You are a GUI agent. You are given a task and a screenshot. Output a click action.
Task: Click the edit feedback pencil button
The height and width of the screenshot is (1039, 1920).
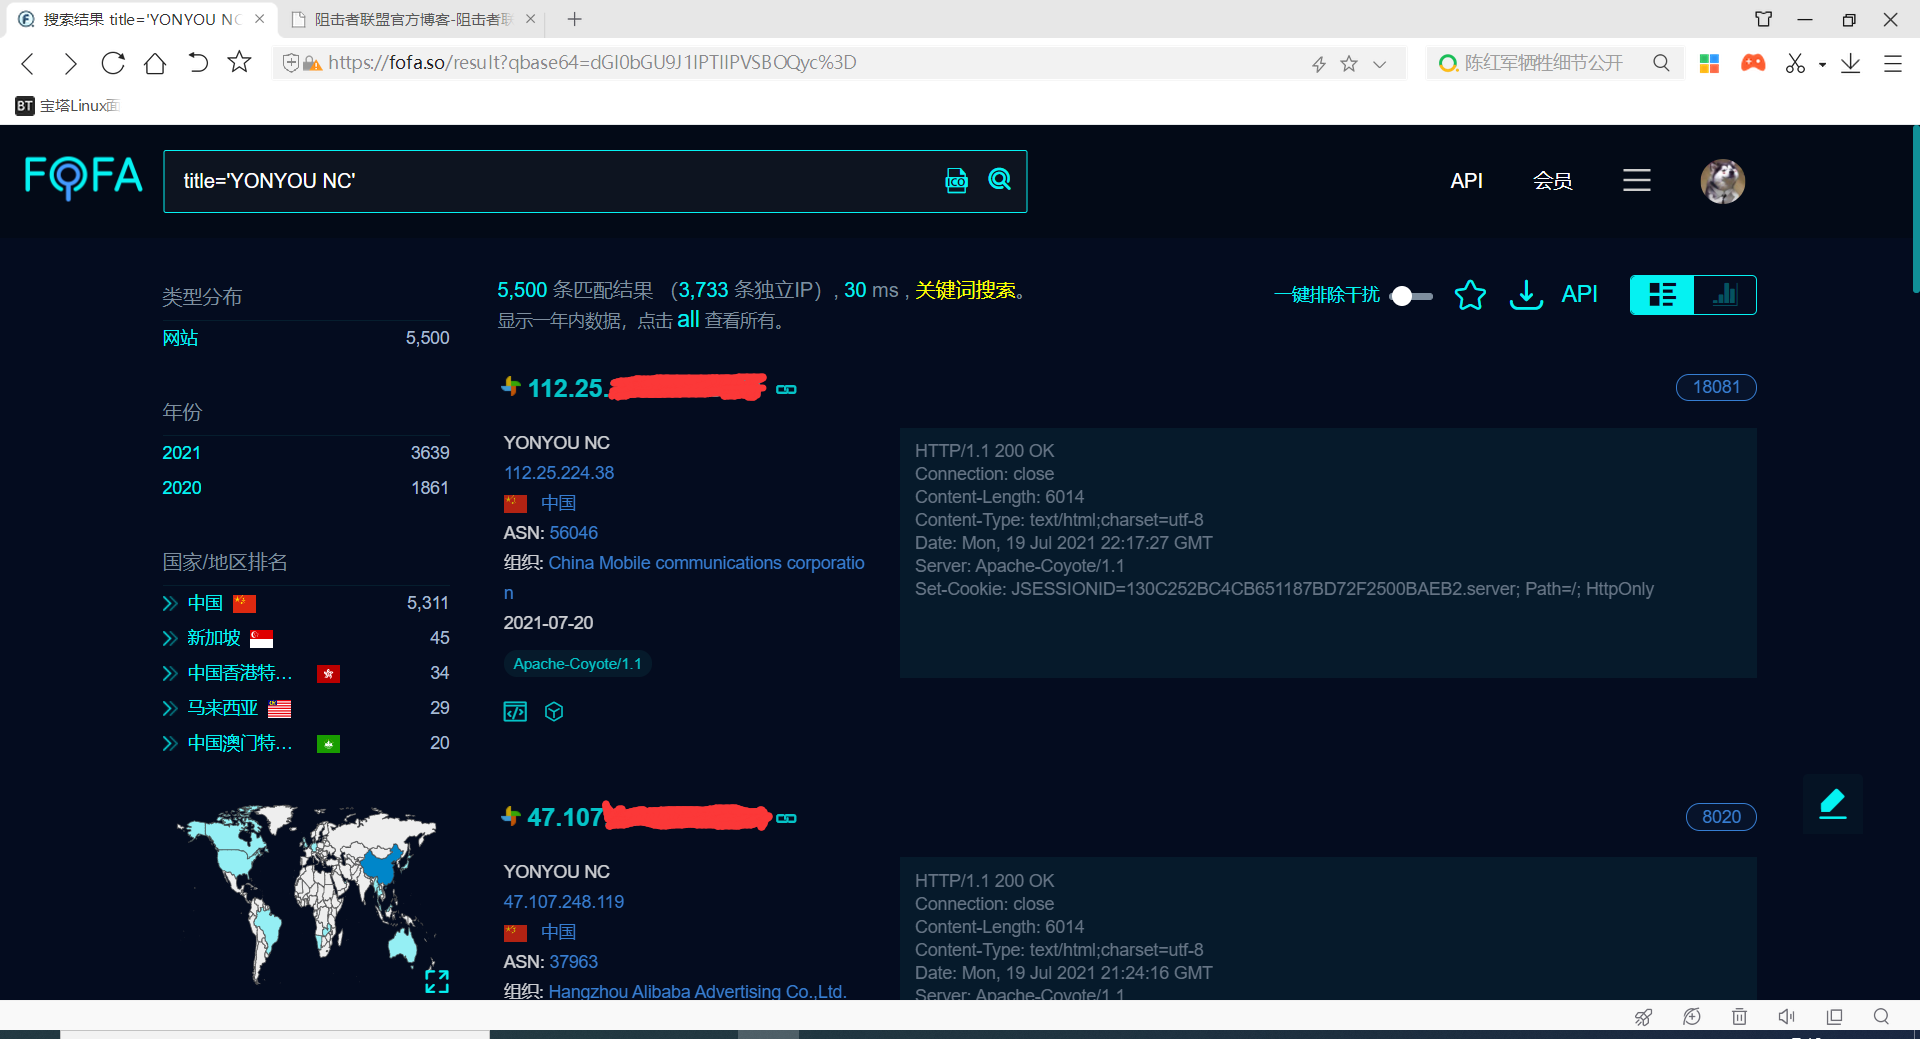coord(1832,803)
